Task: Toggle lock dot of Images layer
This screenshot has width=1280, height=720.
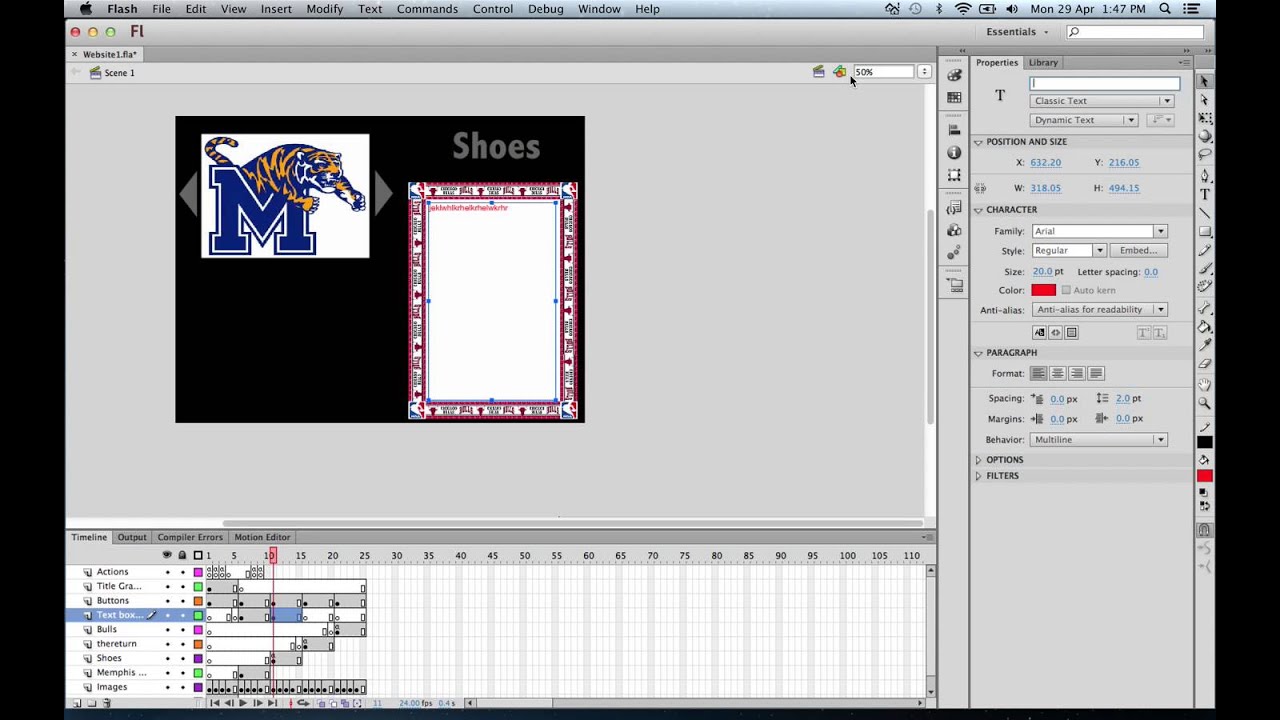Action: coord(183,687)
